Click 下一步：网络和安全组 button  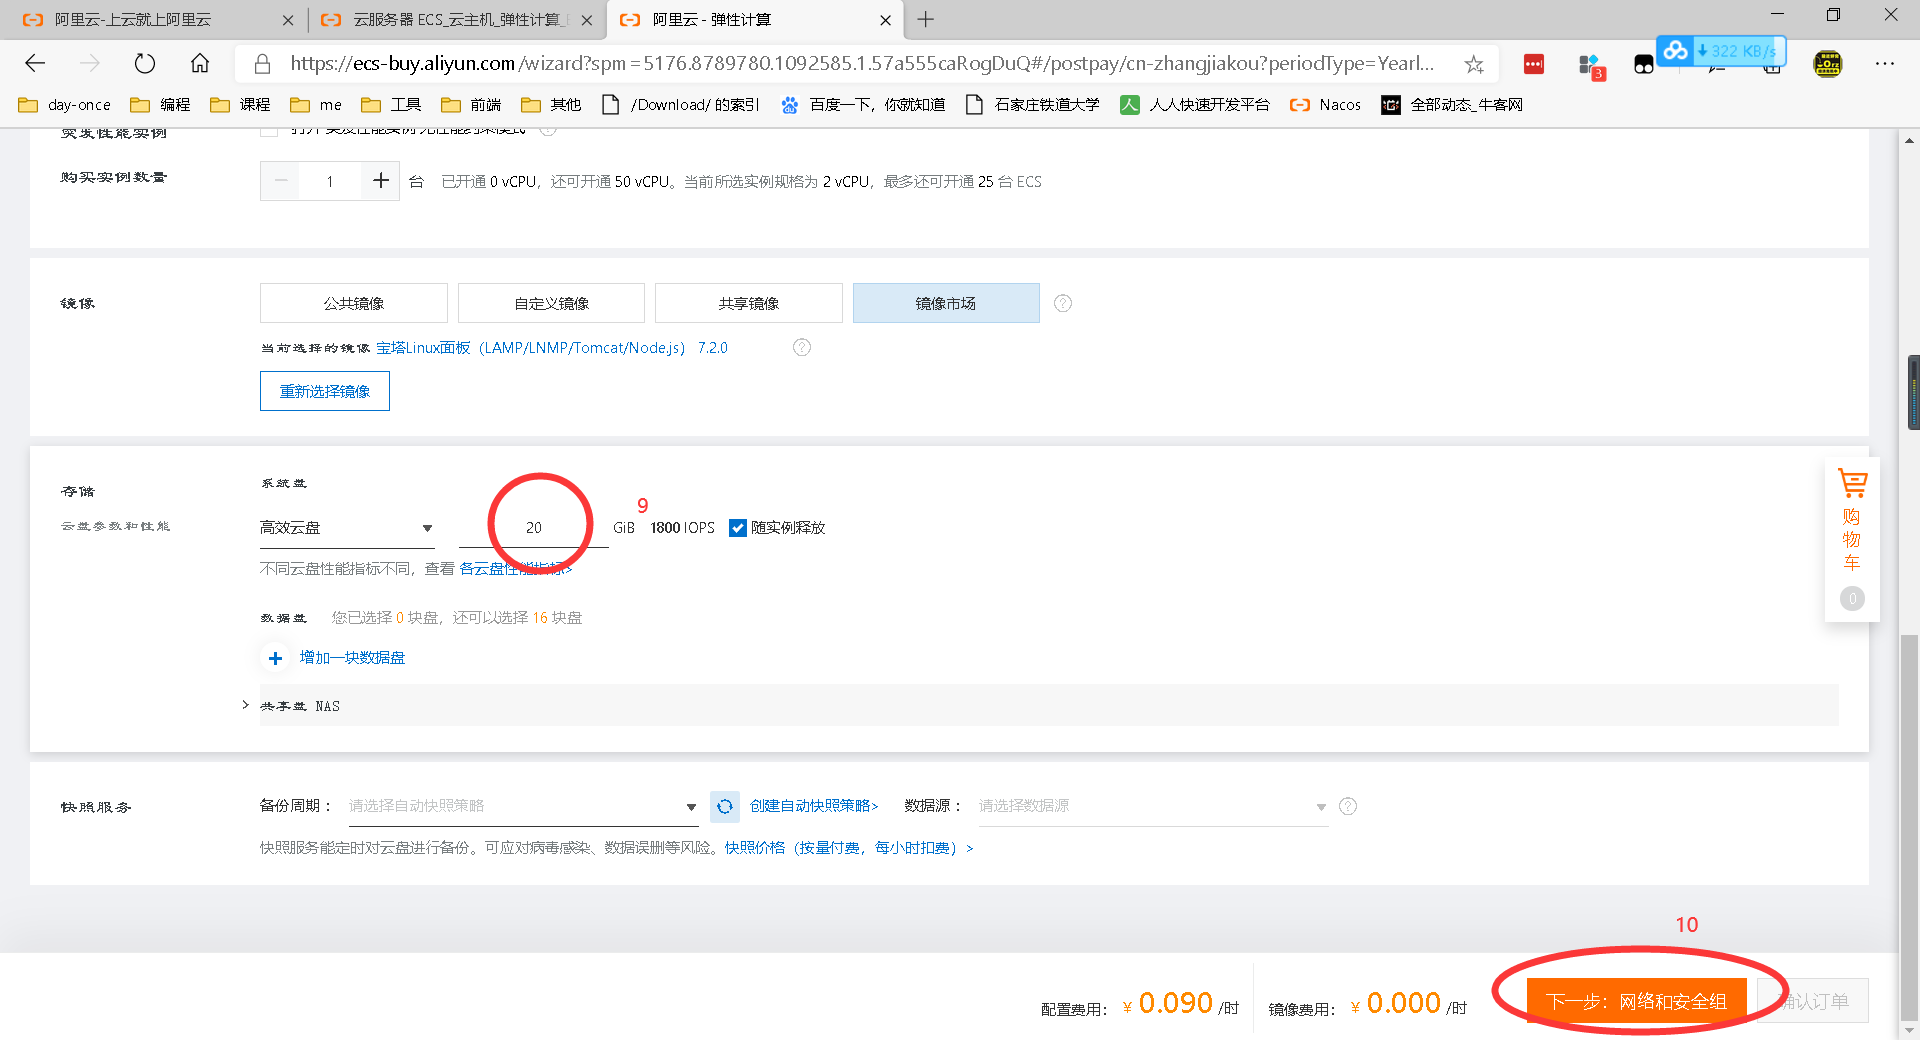pos(1636,1001)
